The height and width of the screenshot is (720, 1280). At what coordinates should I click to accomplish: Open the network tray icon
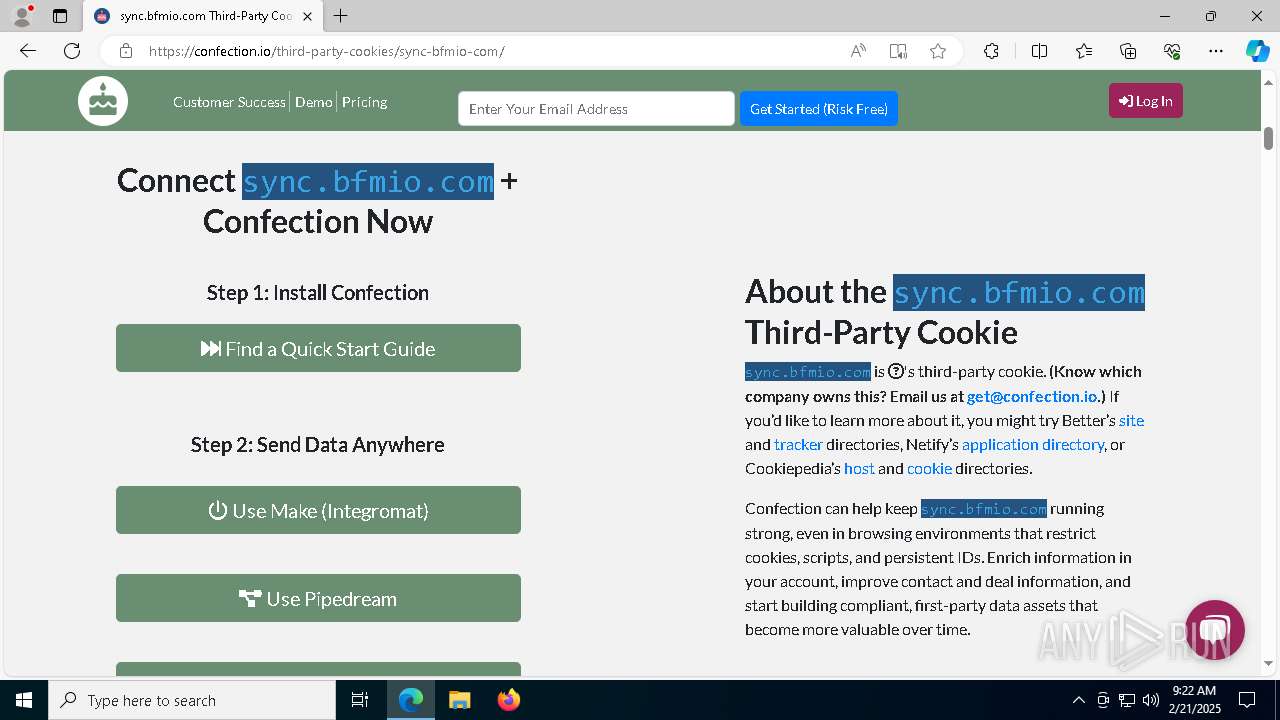tap(1127, 700)
